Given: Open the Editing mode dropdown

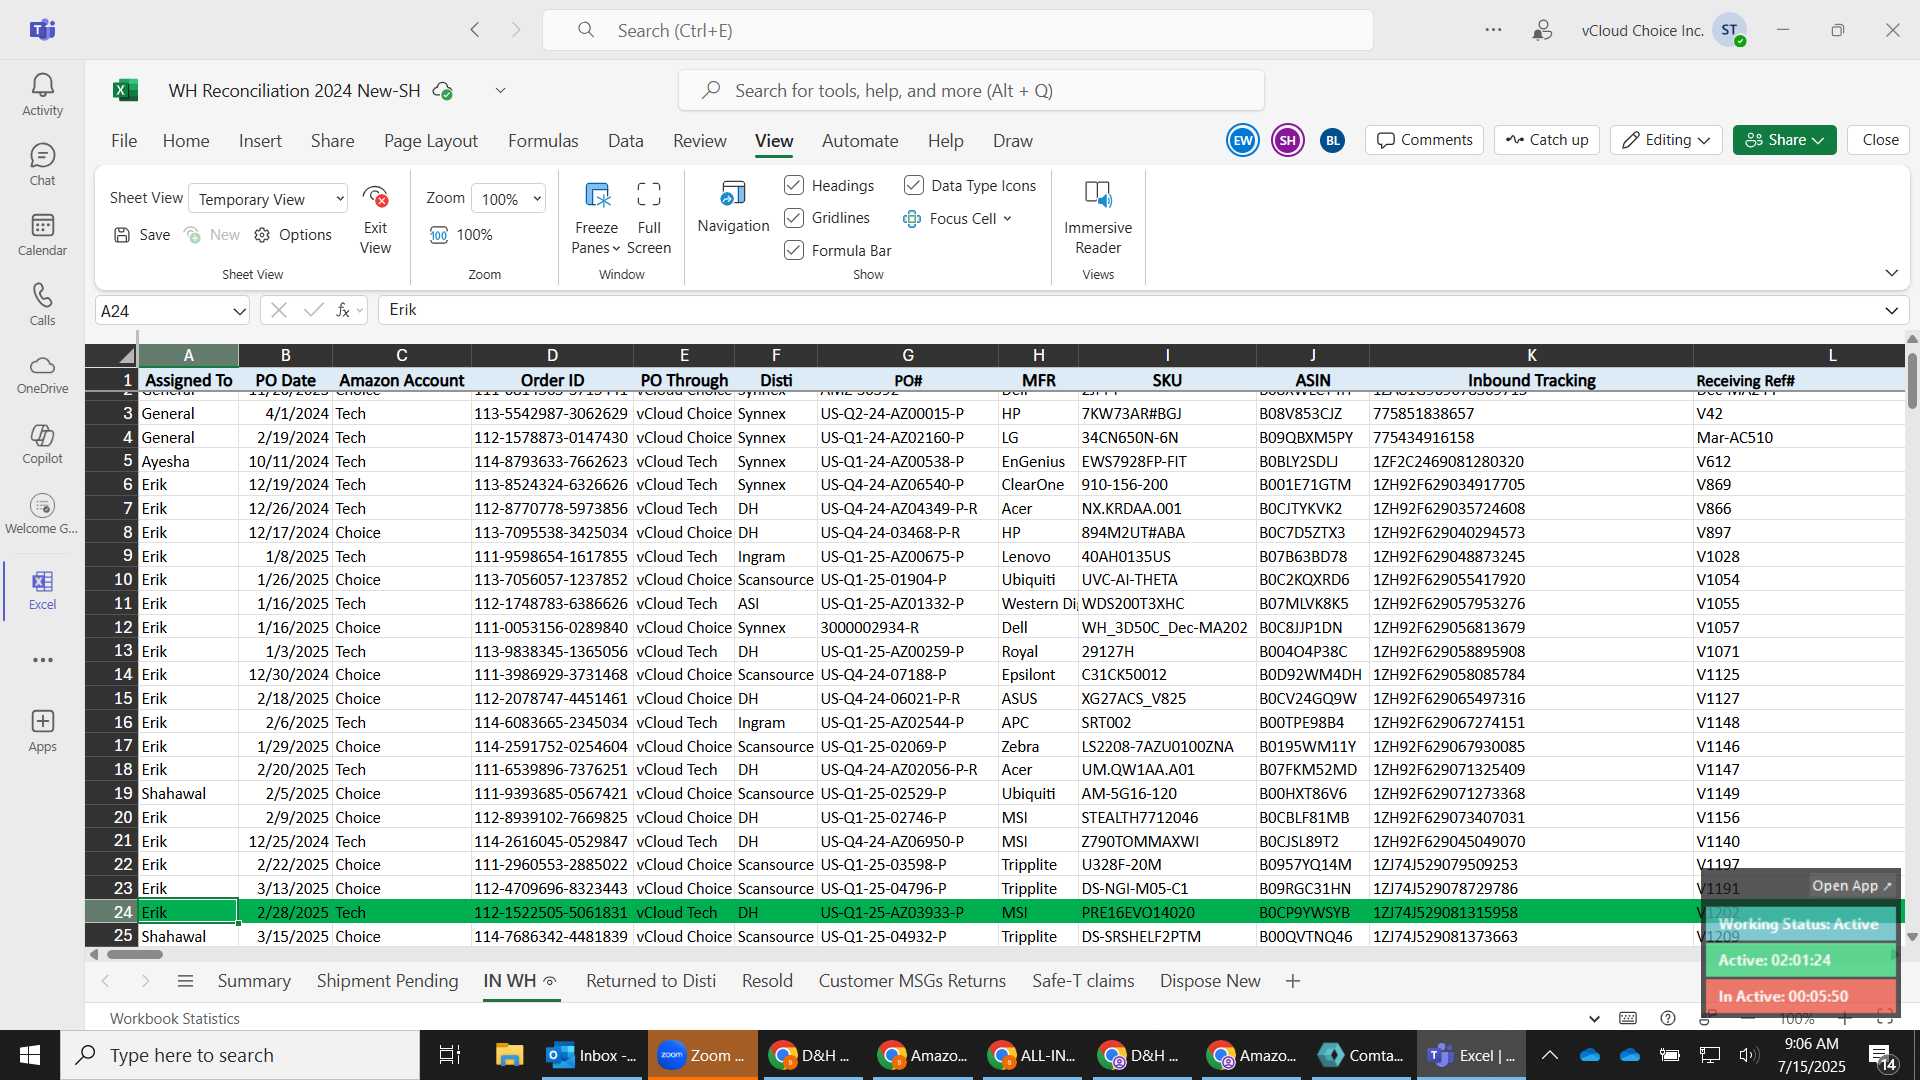Looking at the screenshot, I should 1666,140.
